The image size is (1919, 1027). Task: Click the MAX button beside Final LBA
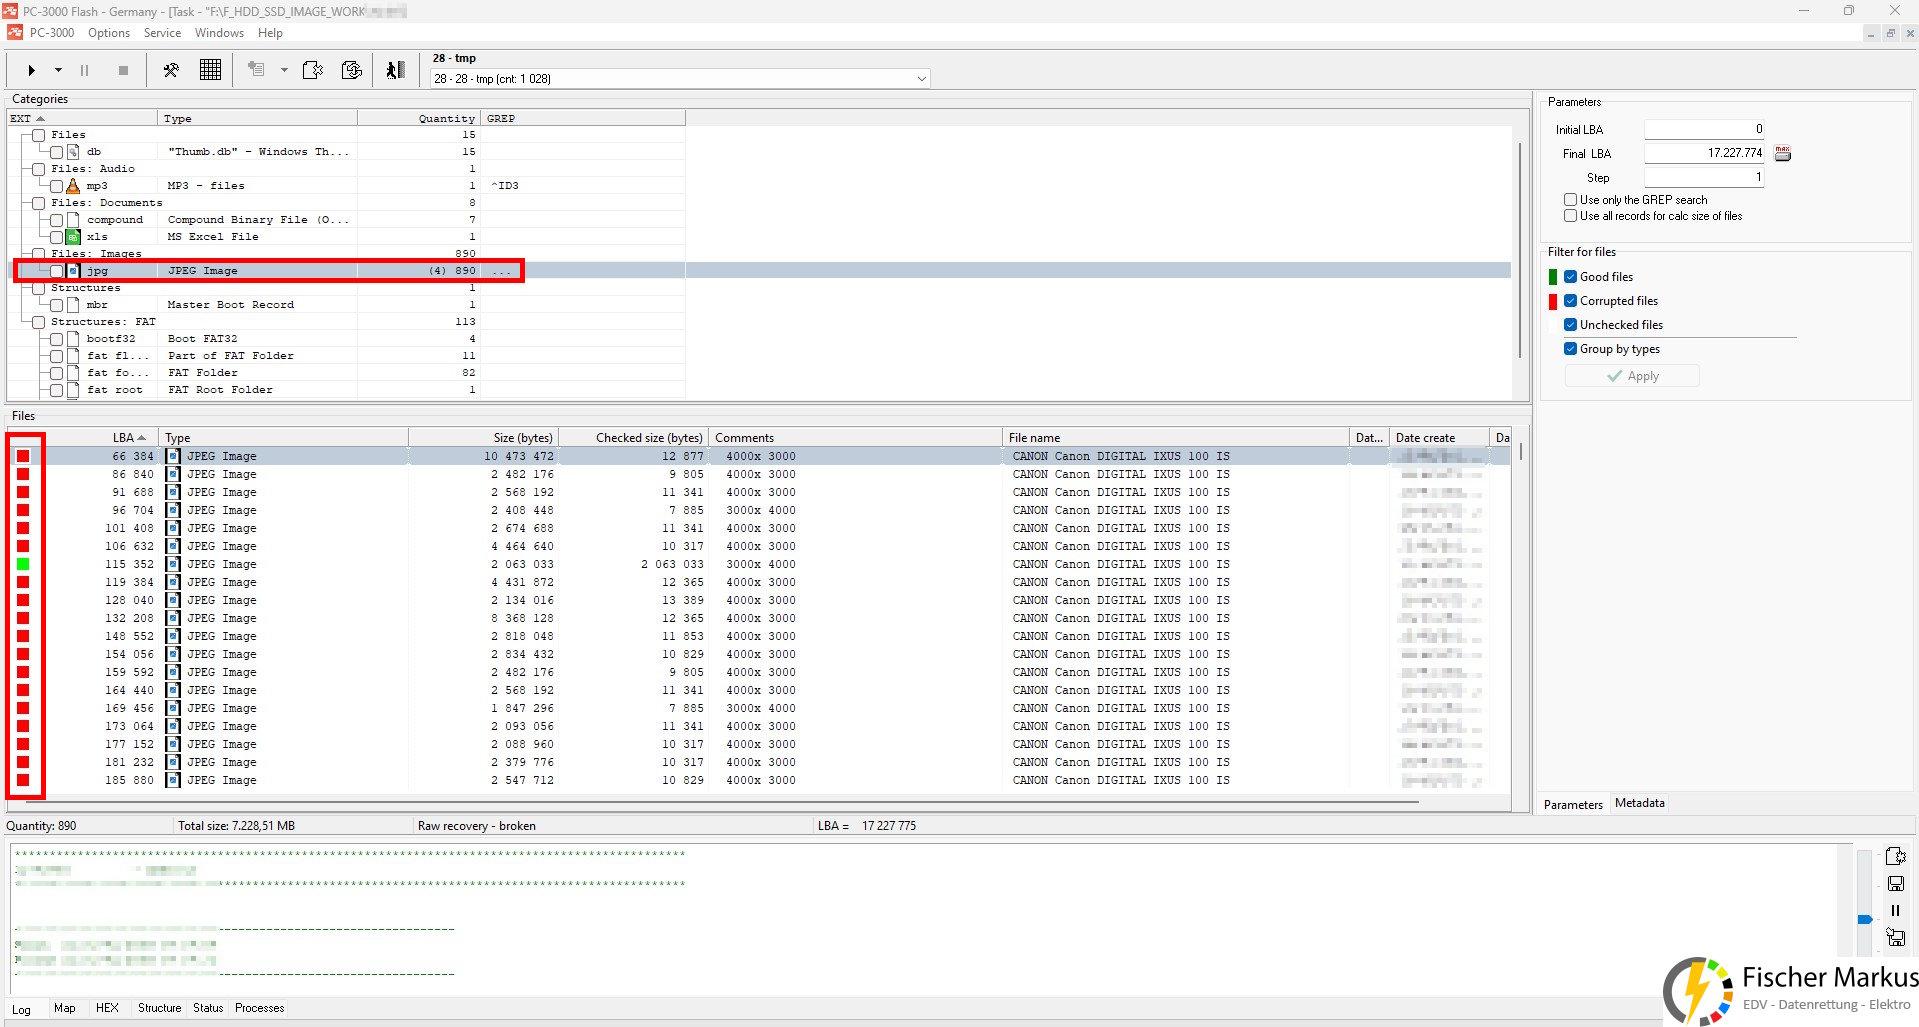(1782, 153)
